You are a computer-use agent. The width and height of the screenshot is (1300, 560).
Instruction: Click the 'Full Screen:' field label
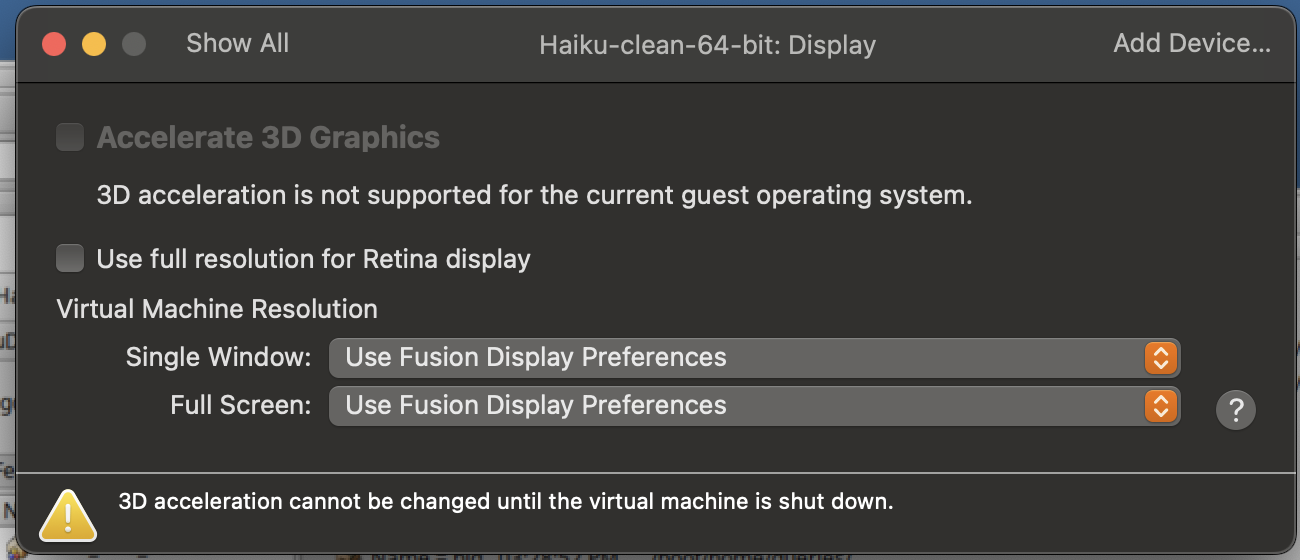(241, 405)
